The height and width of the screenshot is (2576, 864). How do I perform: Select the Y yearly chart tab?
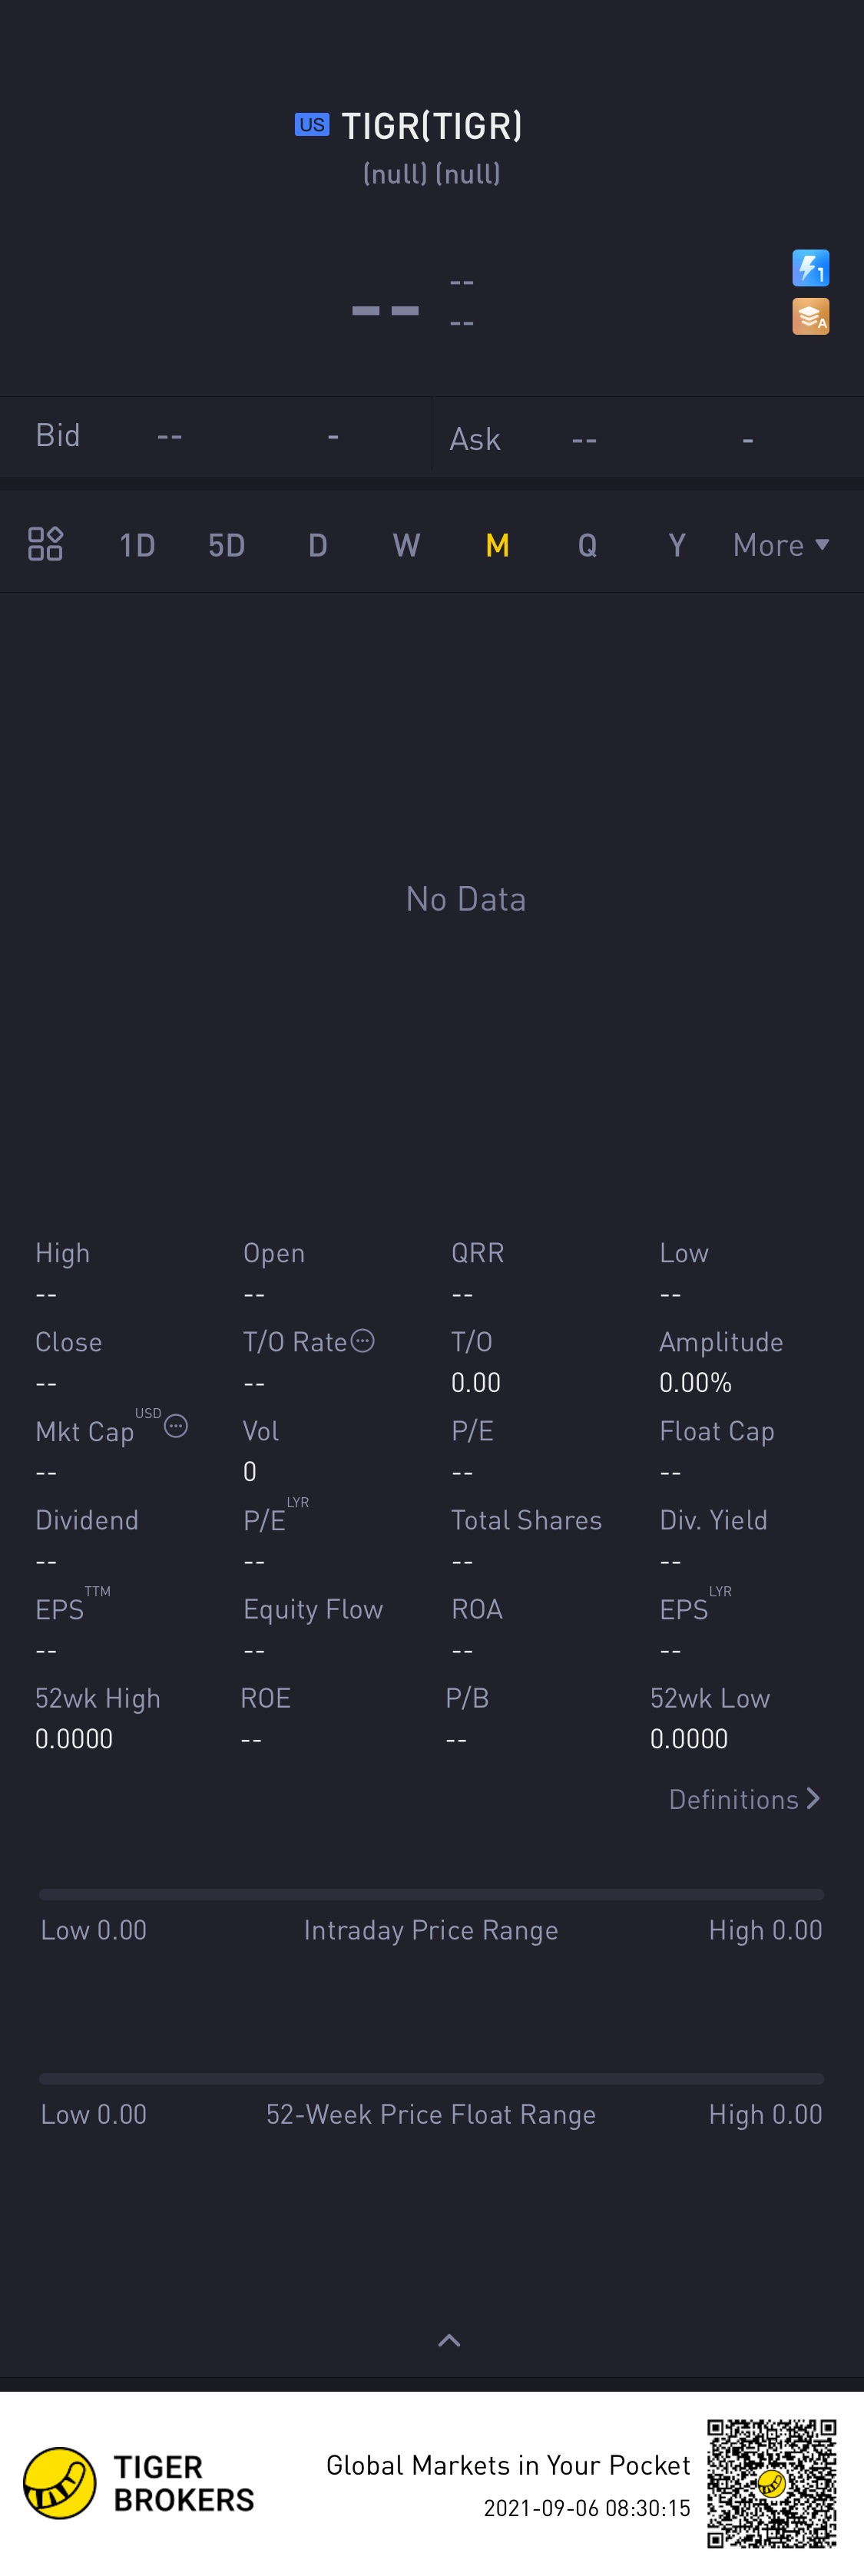click(x=677, y=545)
